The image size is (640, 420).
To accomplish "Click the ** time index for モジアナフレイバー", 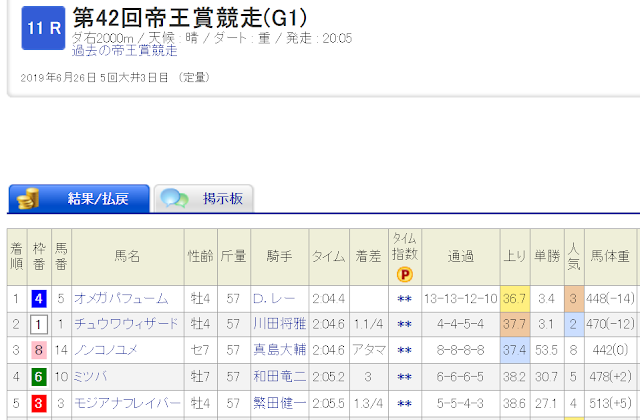I will 404,404.
